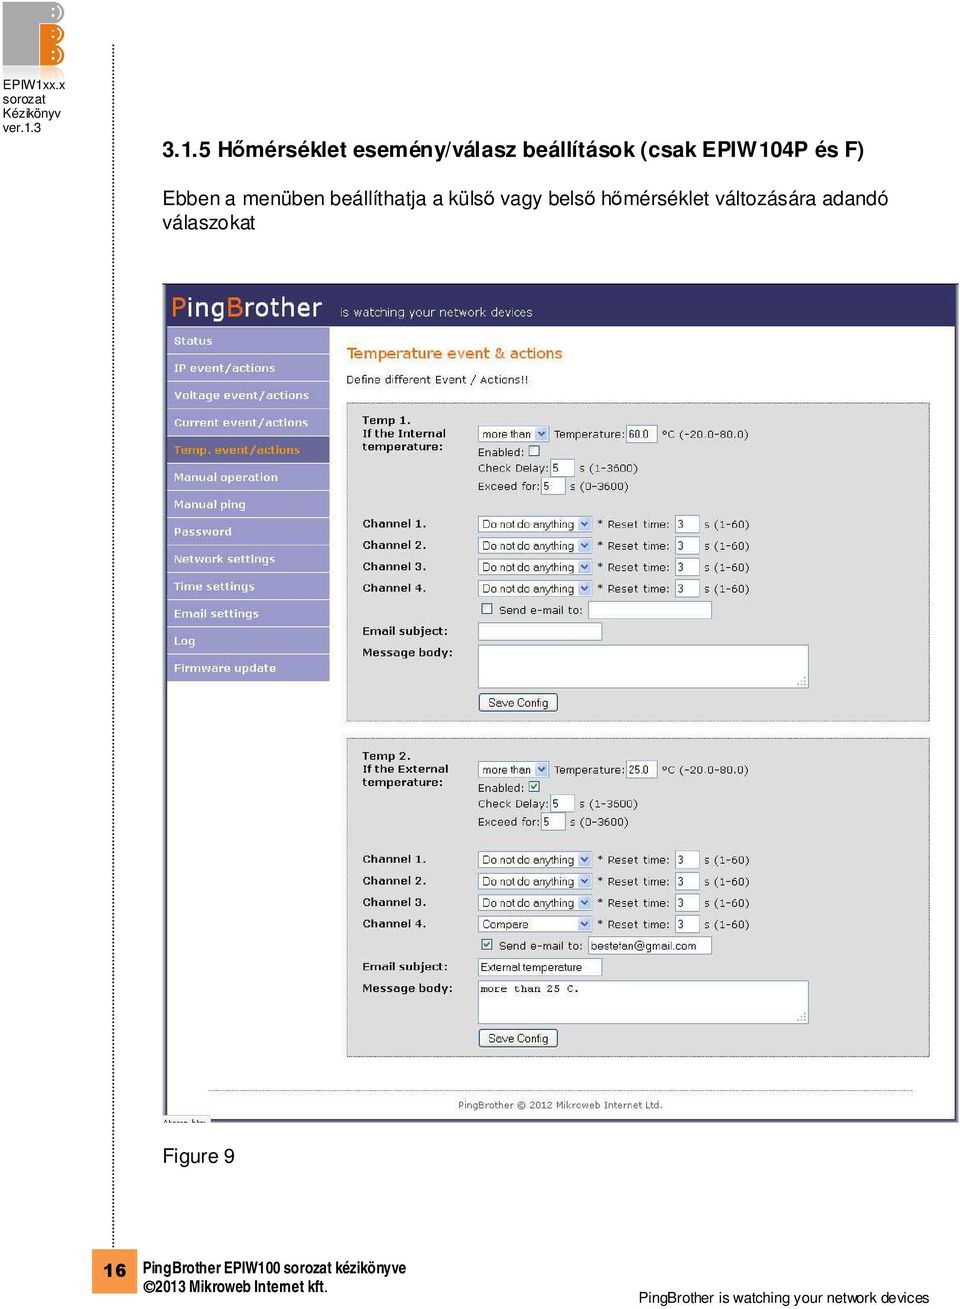Open Temp 2 Channel 3 action dropdown

tap(535, 903)
